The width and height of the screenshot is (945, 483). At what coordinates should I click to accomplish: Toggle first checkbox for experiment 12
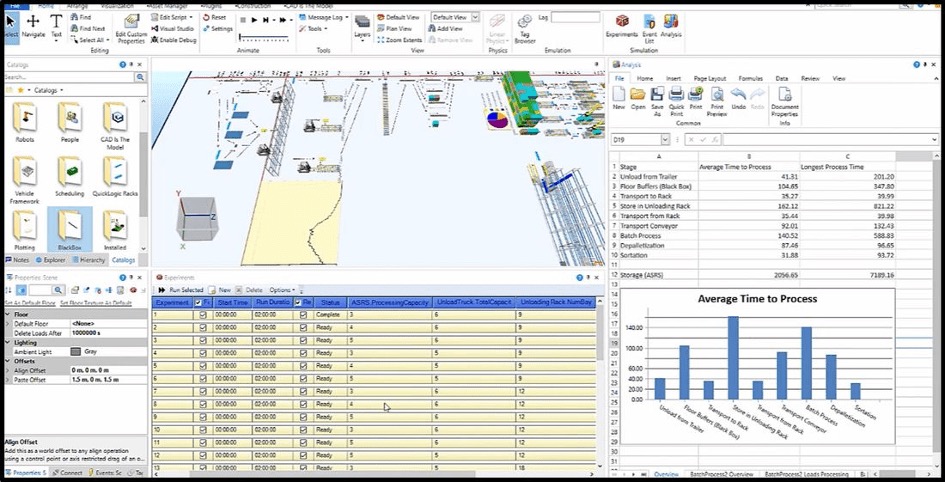[x=202, y=455]
